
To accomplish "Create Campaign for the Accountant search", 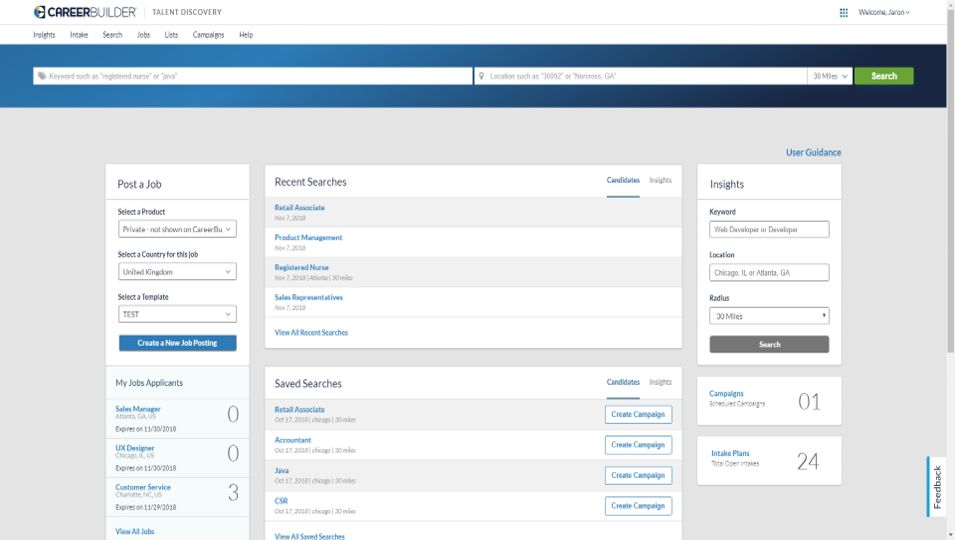I will [638, 445].
